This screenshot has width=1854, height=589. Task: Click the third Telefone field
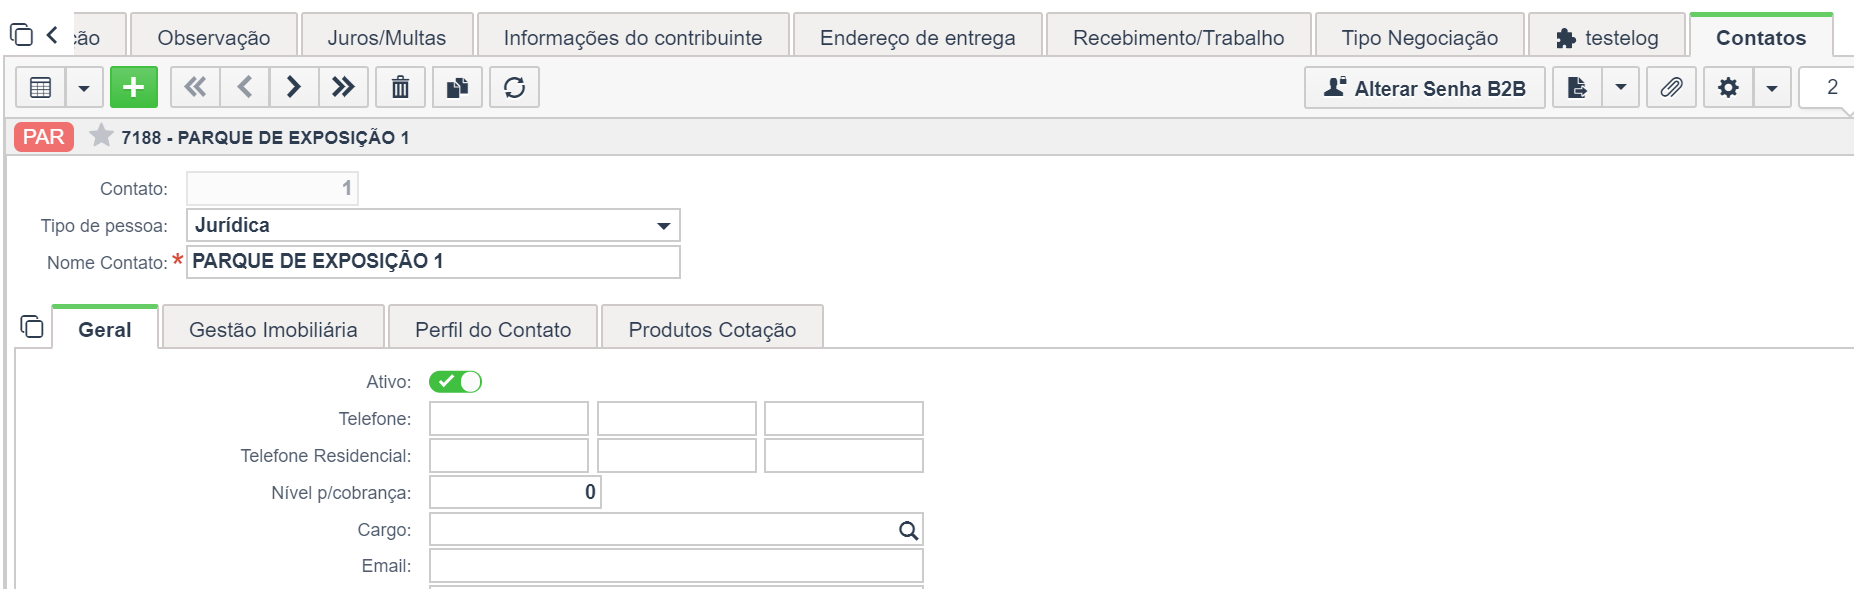point(844,419)
